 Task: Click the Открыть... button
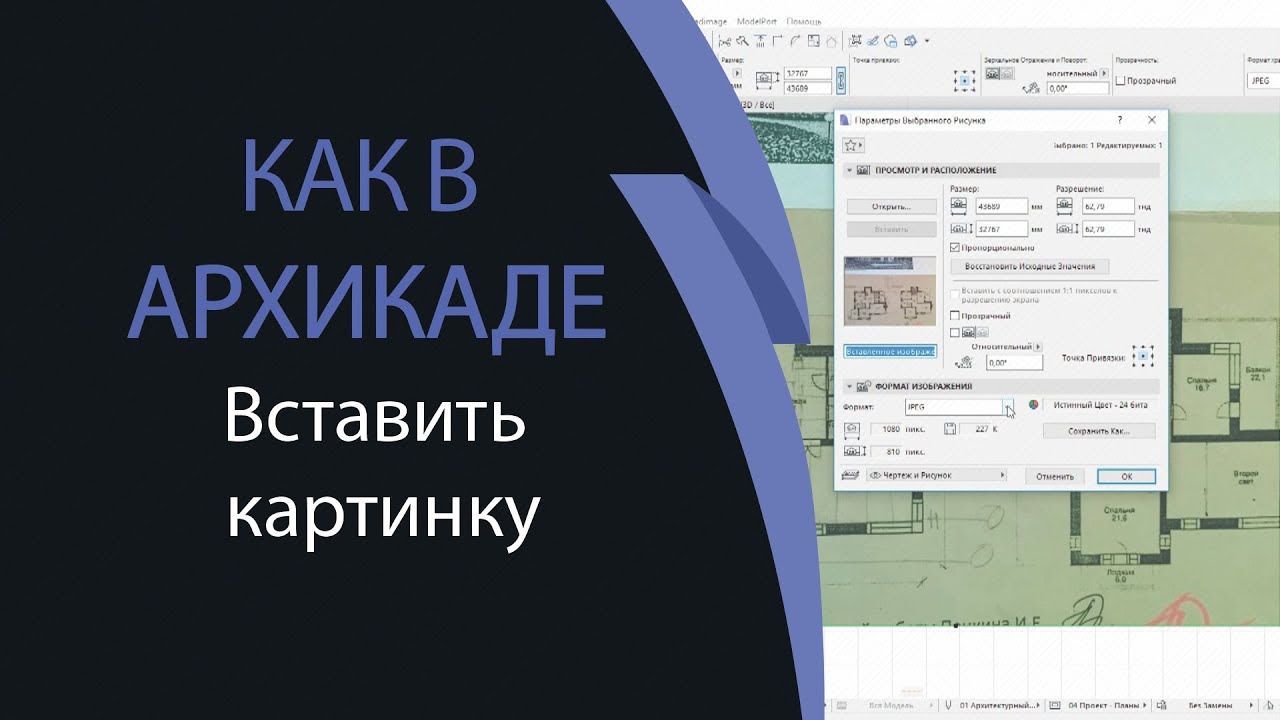pyautogui.click(x=891, y=207)
